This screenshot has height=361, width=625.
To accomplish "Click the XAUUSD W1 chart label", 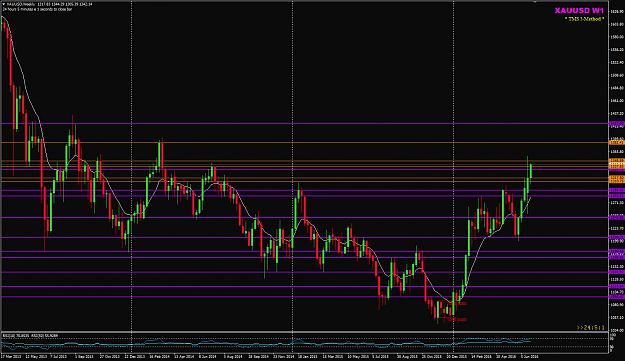I will (x=579, y=11).
